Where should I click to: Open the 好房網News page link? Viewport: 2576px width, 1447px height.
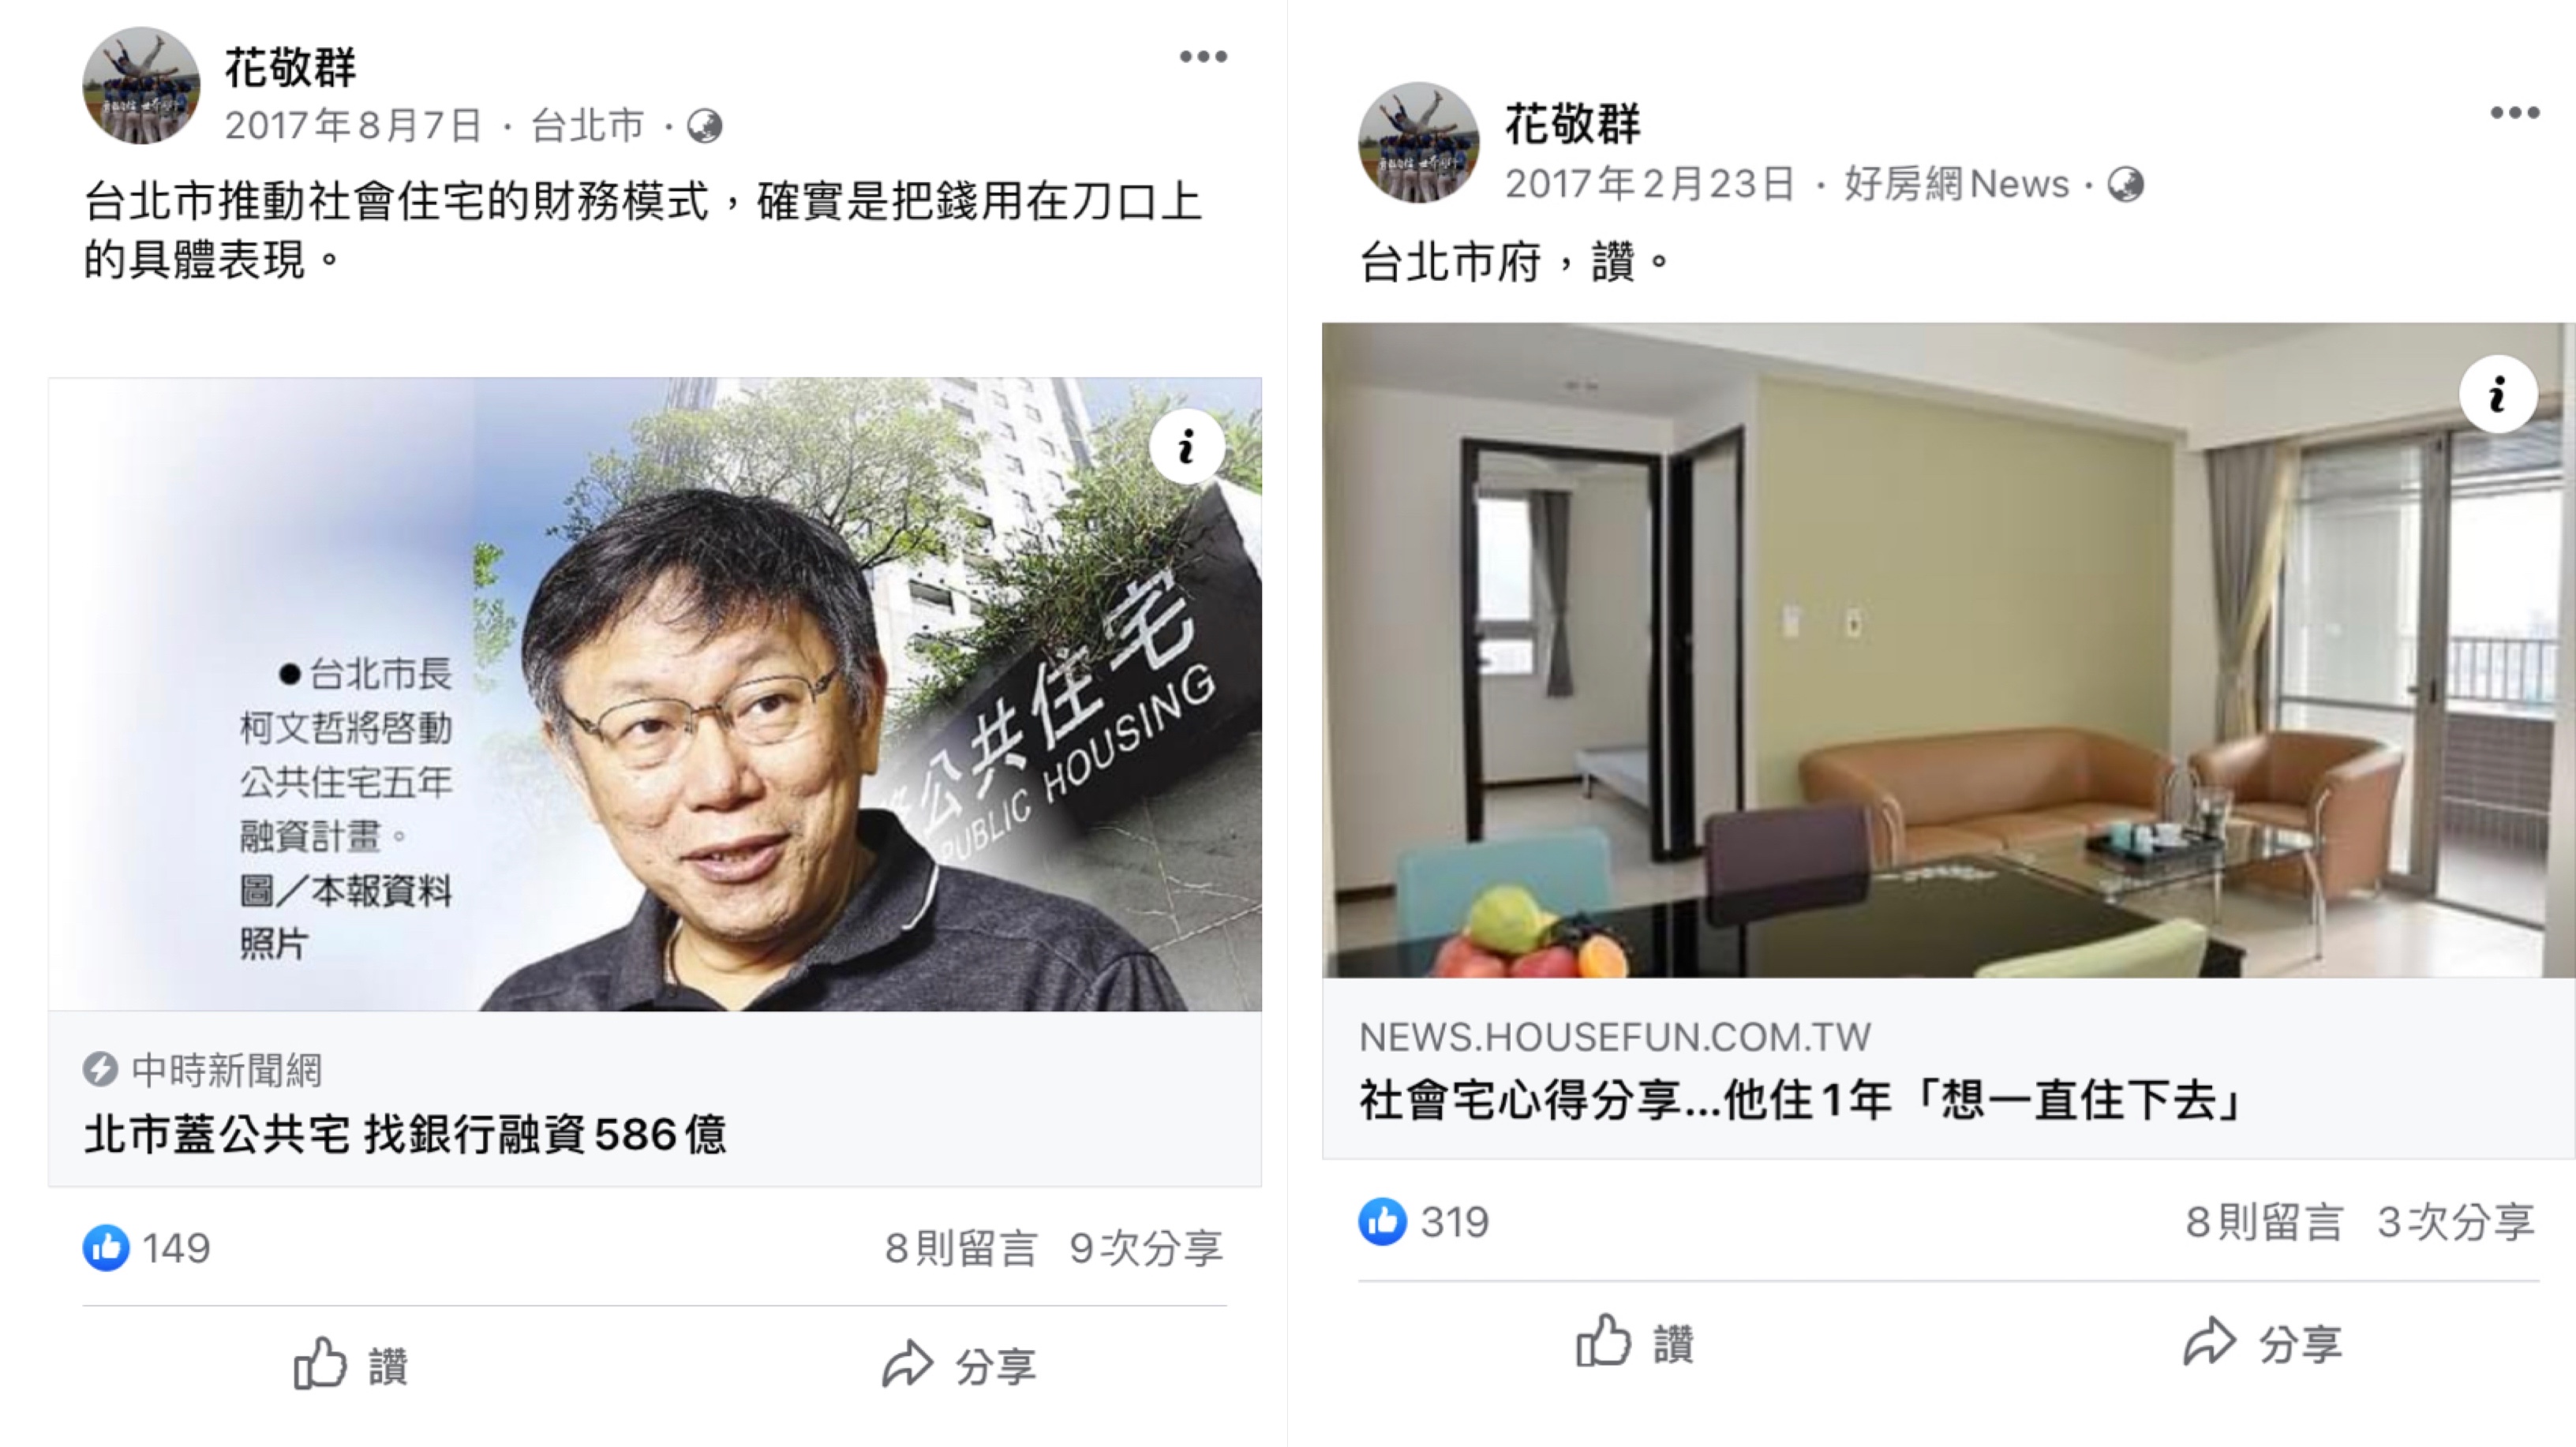pyautogui.click(x=1956, y=184)
